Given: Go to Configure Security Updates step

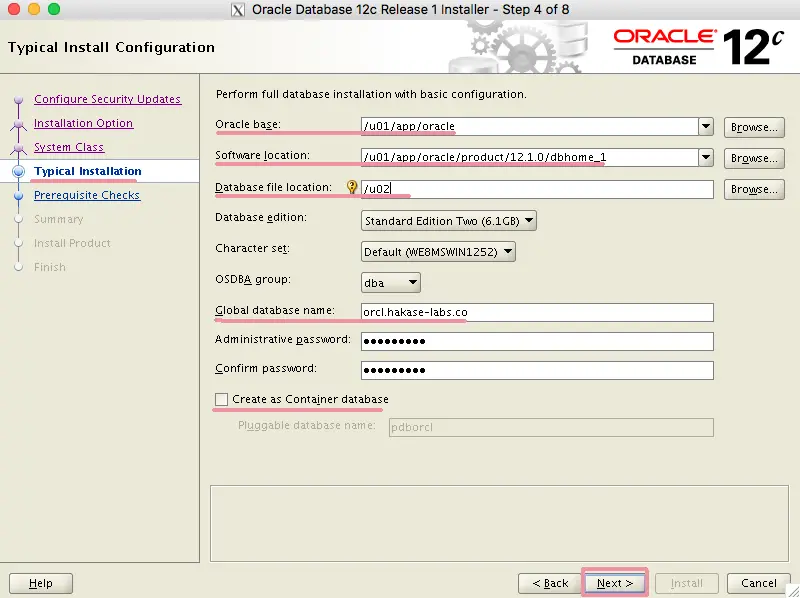Looking at the screenshot, I should point(108,99).
